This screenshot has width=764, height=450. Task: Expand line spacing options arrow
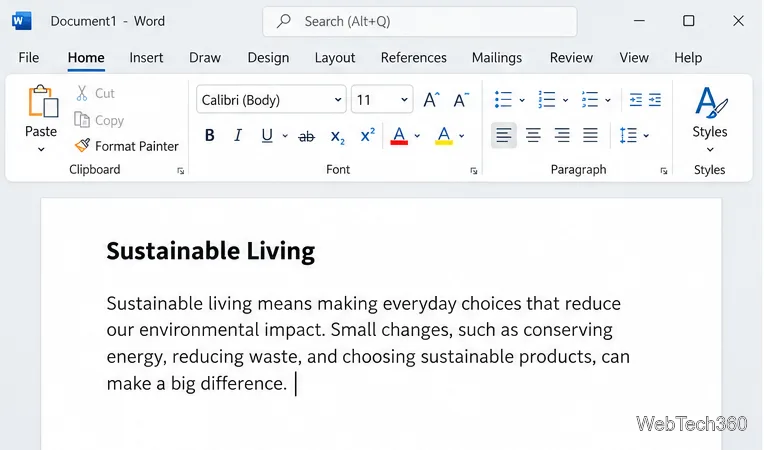point(646,136)
